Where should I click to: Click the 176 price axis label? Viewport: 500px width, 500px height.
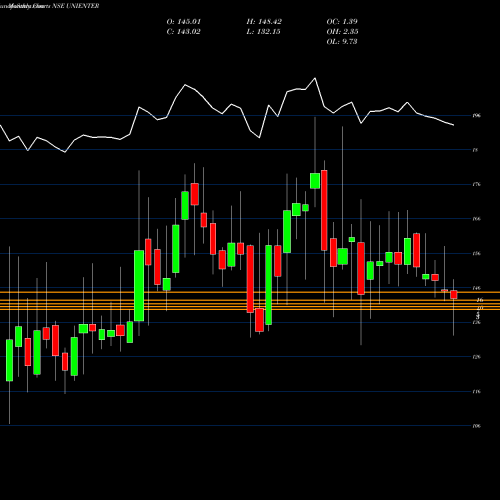477,184
